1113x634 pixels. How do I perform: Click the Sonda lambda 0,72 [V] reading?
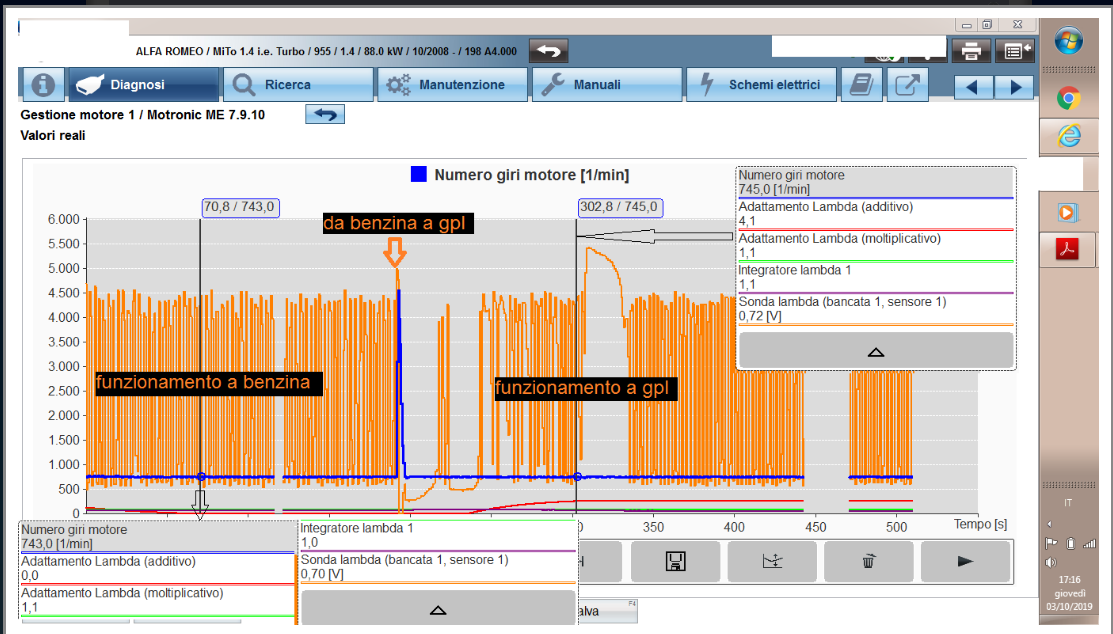[x=760, y=316]
